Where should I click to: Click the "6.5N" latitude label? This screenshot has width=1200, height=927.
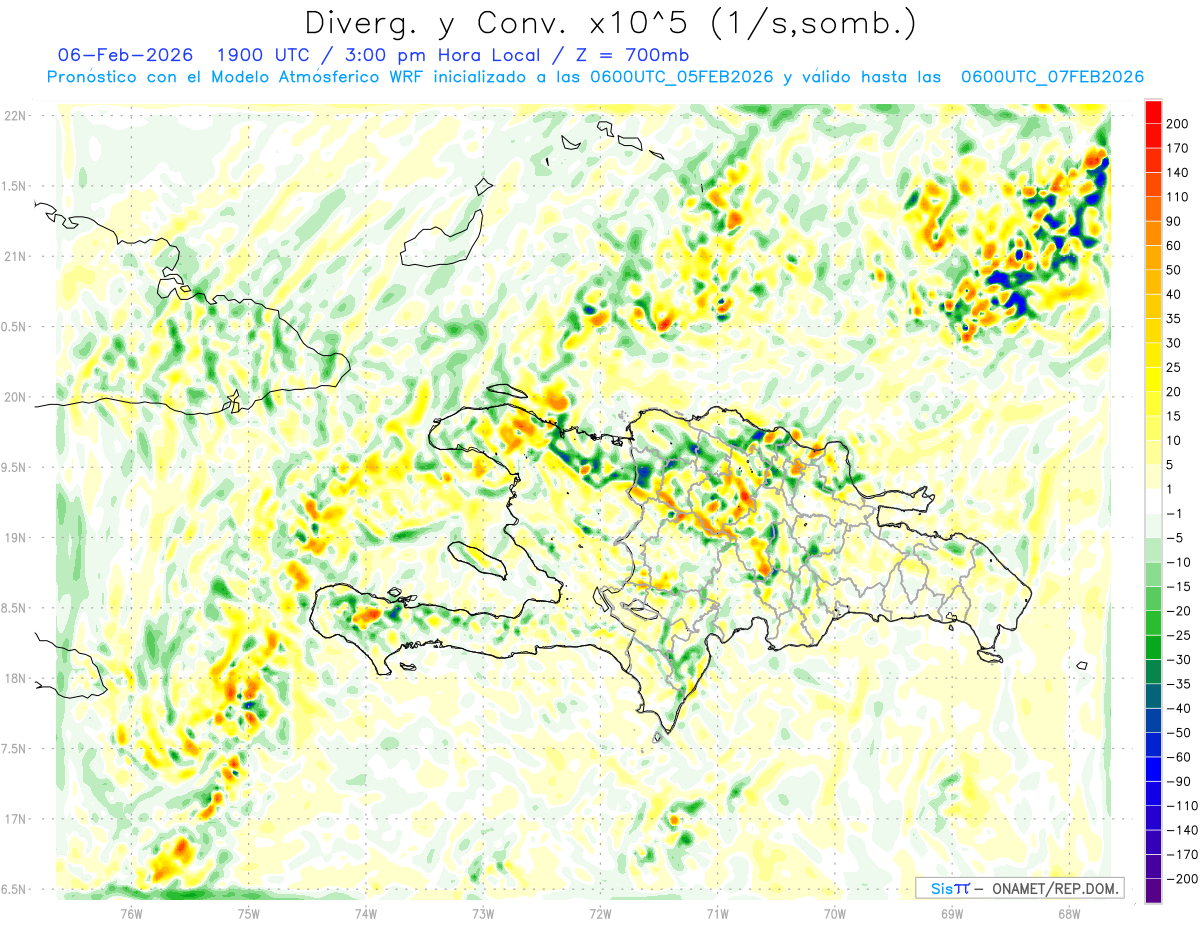15,889
